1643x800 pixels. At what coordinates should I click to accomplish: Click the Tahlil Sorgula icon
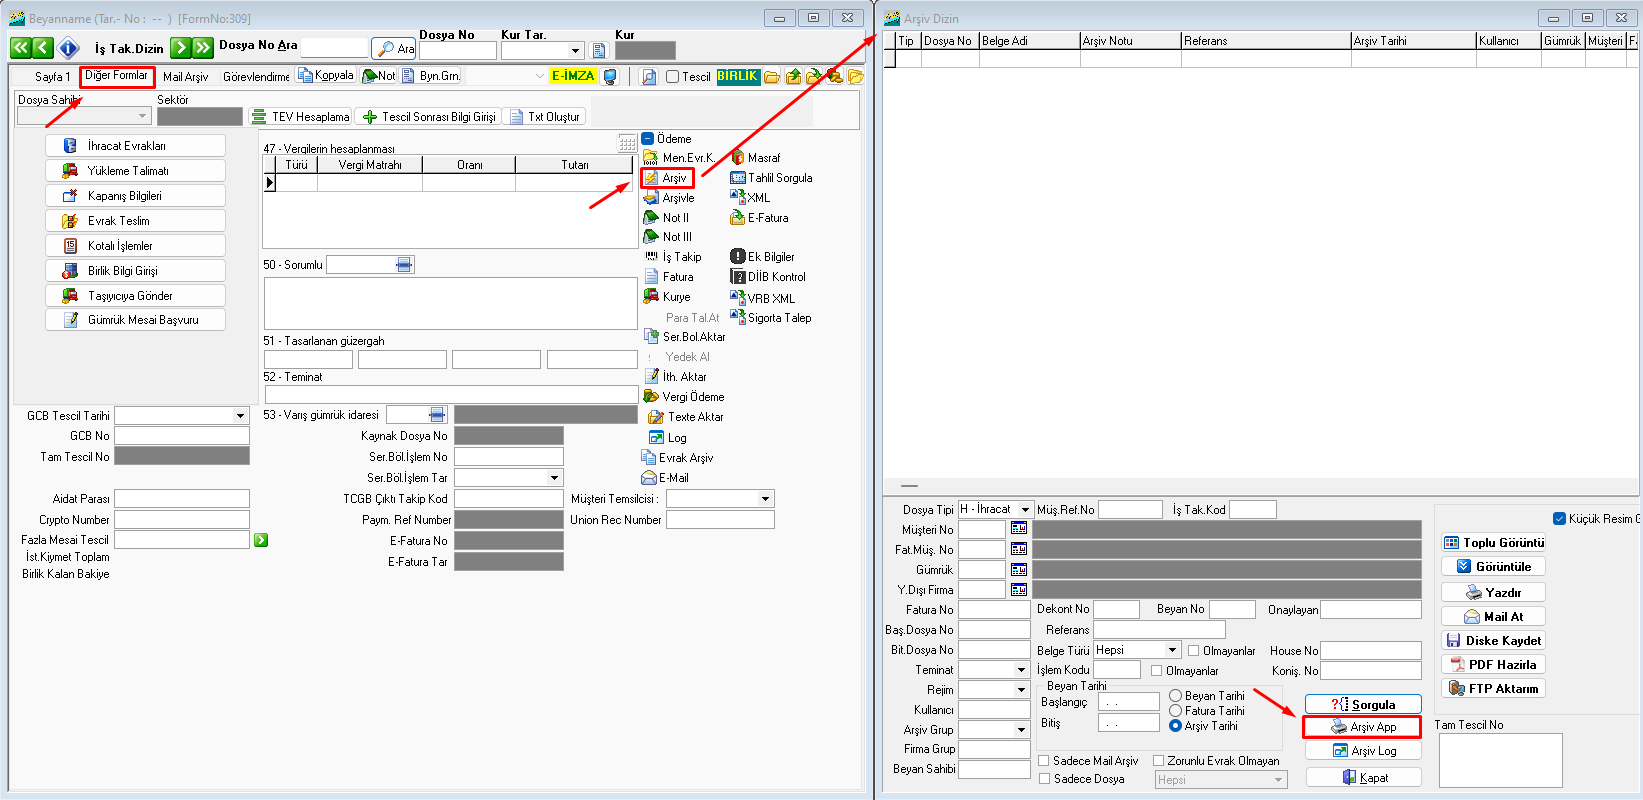pos(738,178)
